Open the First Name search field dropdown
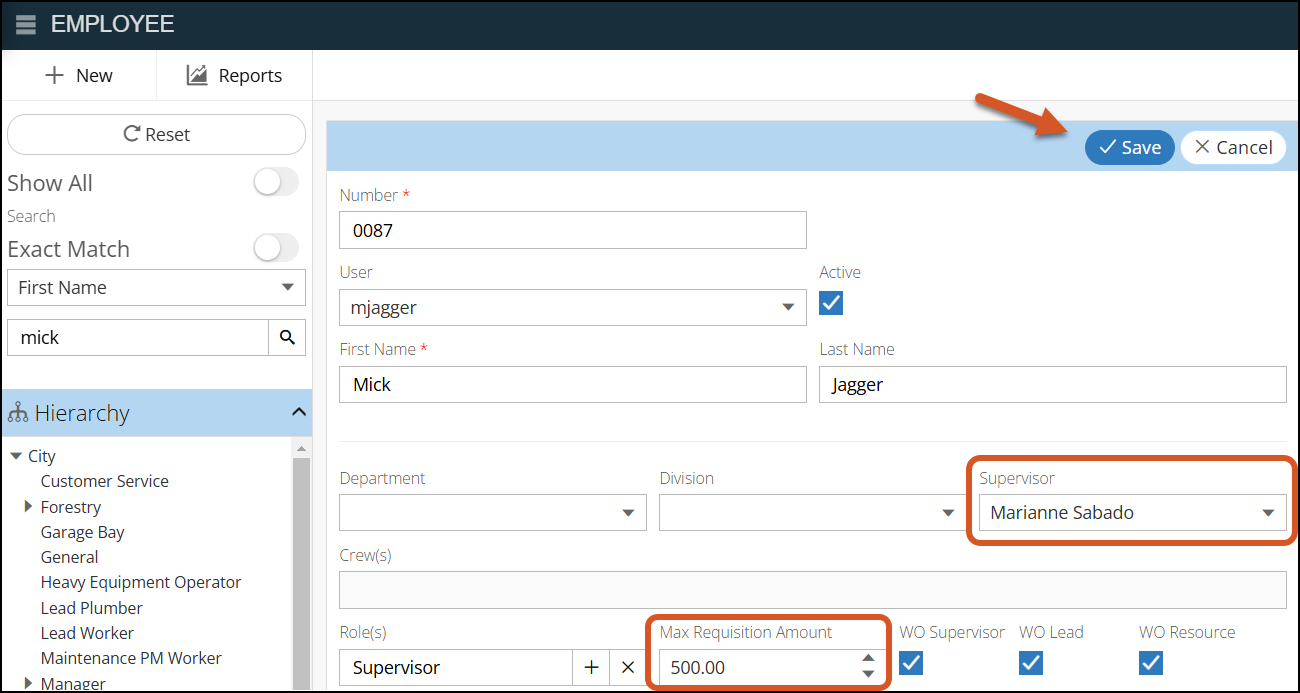This screenshot has height=693, width=1300. [x=287, y=288]
